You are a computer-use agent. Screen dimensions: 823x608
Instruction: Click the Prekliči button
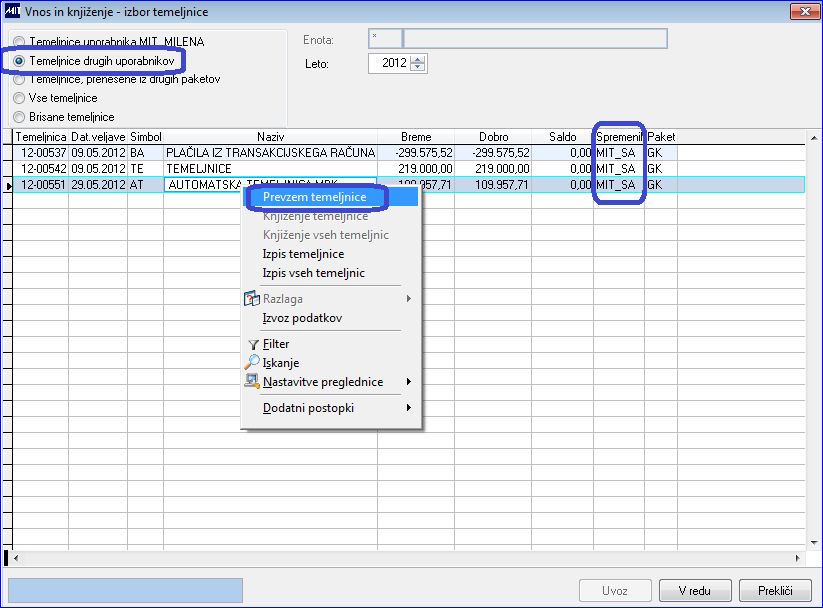click(x=775, y=591)
